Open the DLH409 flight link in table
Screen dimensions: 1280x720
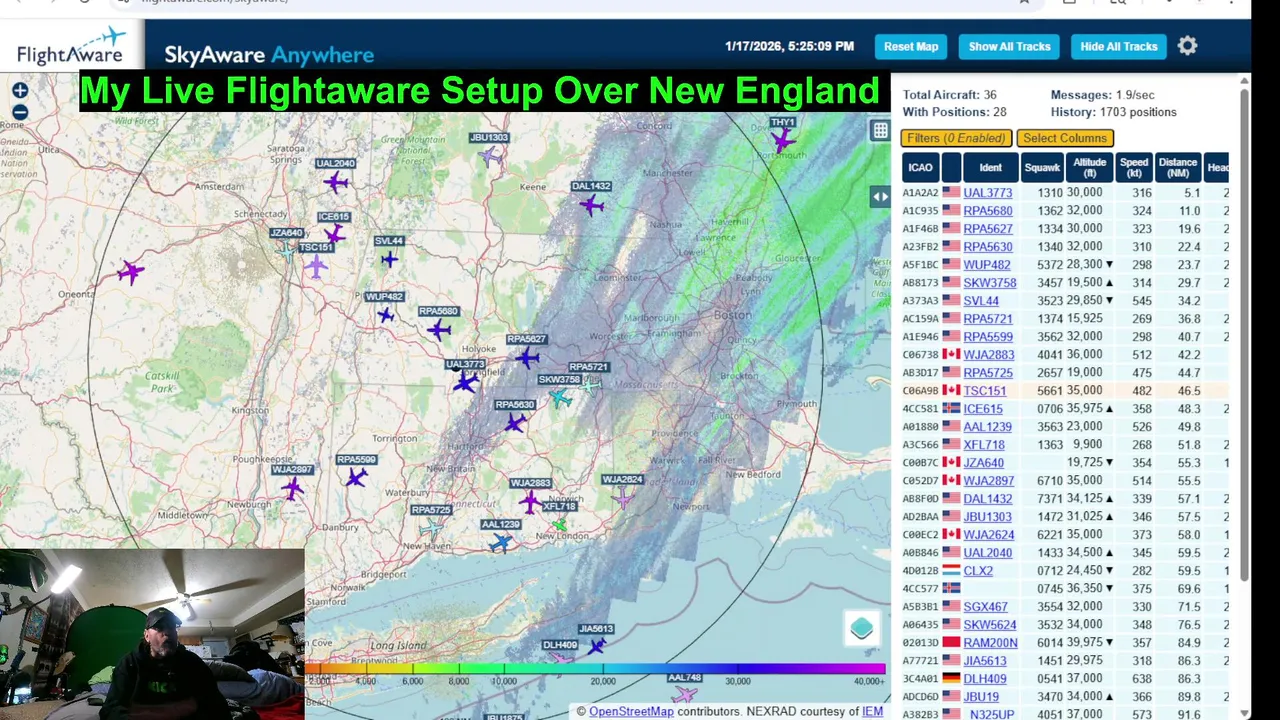pyautogui.click(x=984, y=679)
